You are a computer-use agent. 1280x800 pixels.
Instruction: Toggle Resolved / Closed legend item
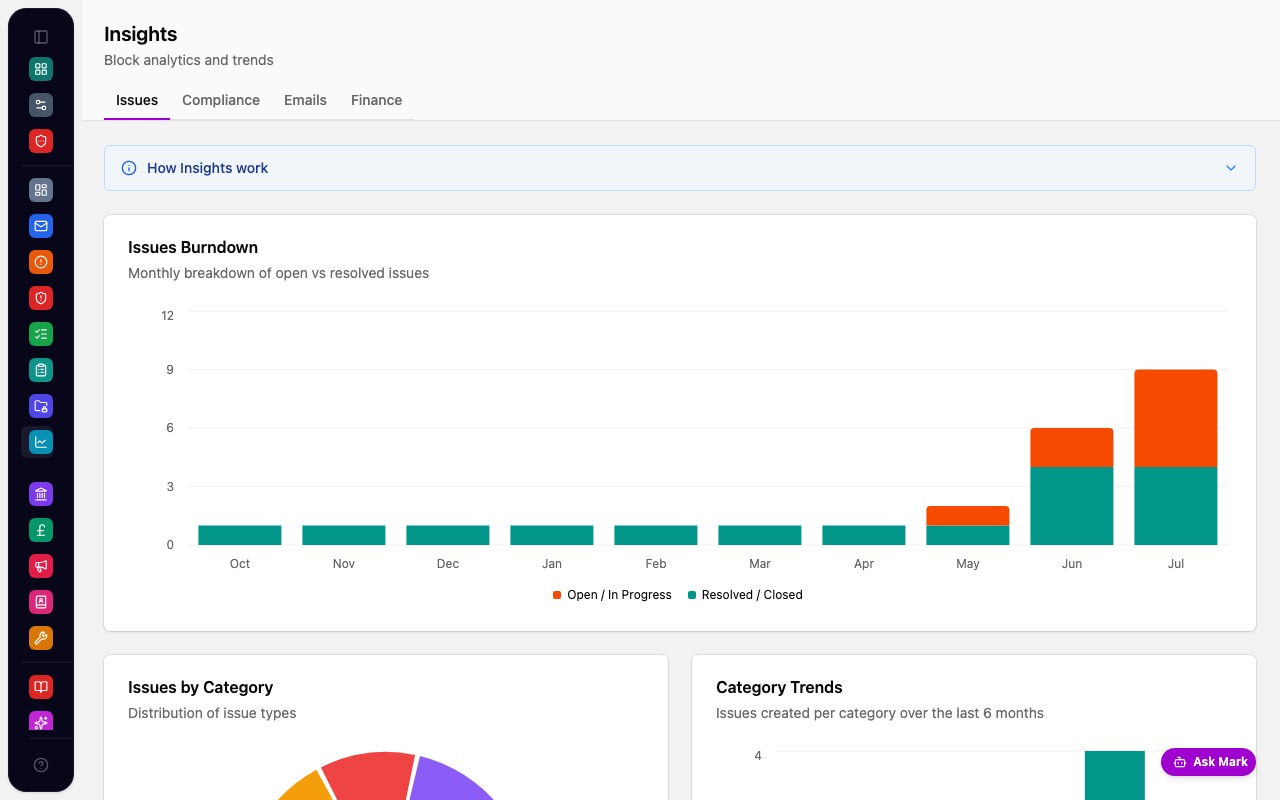click(x=745, y=595)
